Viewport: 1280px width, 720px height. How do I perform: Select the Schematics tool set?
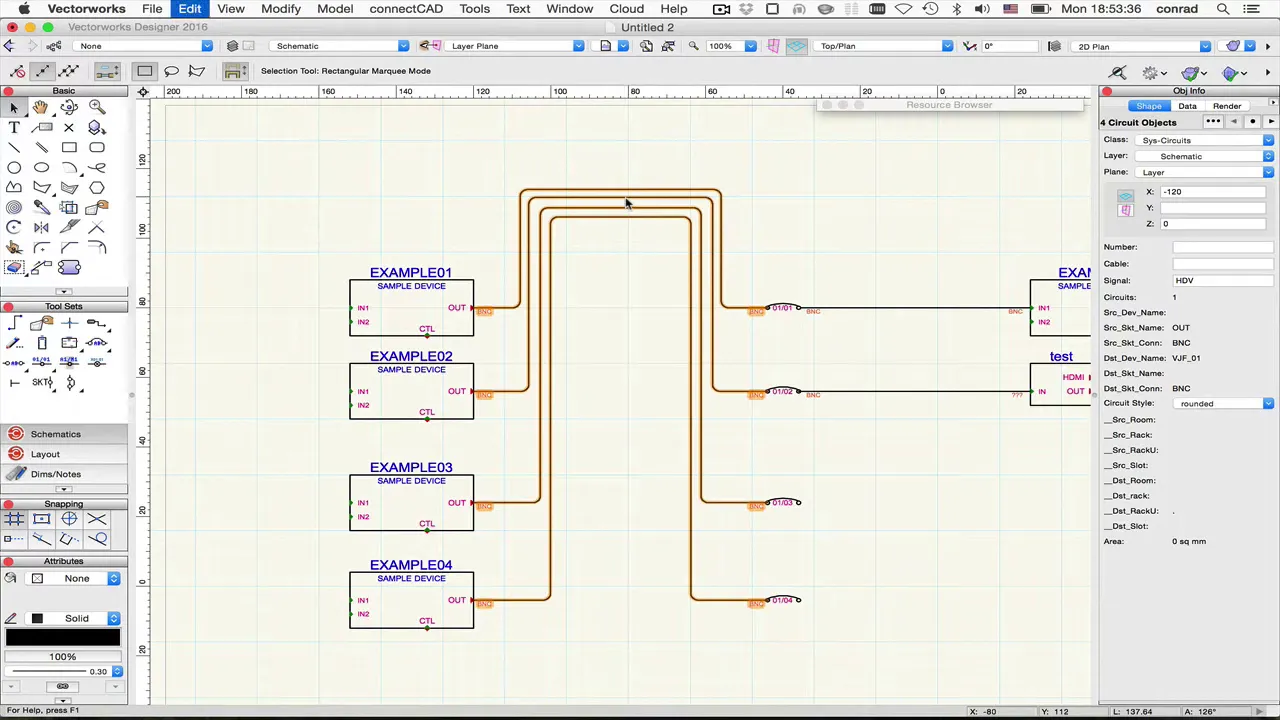pyautogui.click(x=64, y=434)
